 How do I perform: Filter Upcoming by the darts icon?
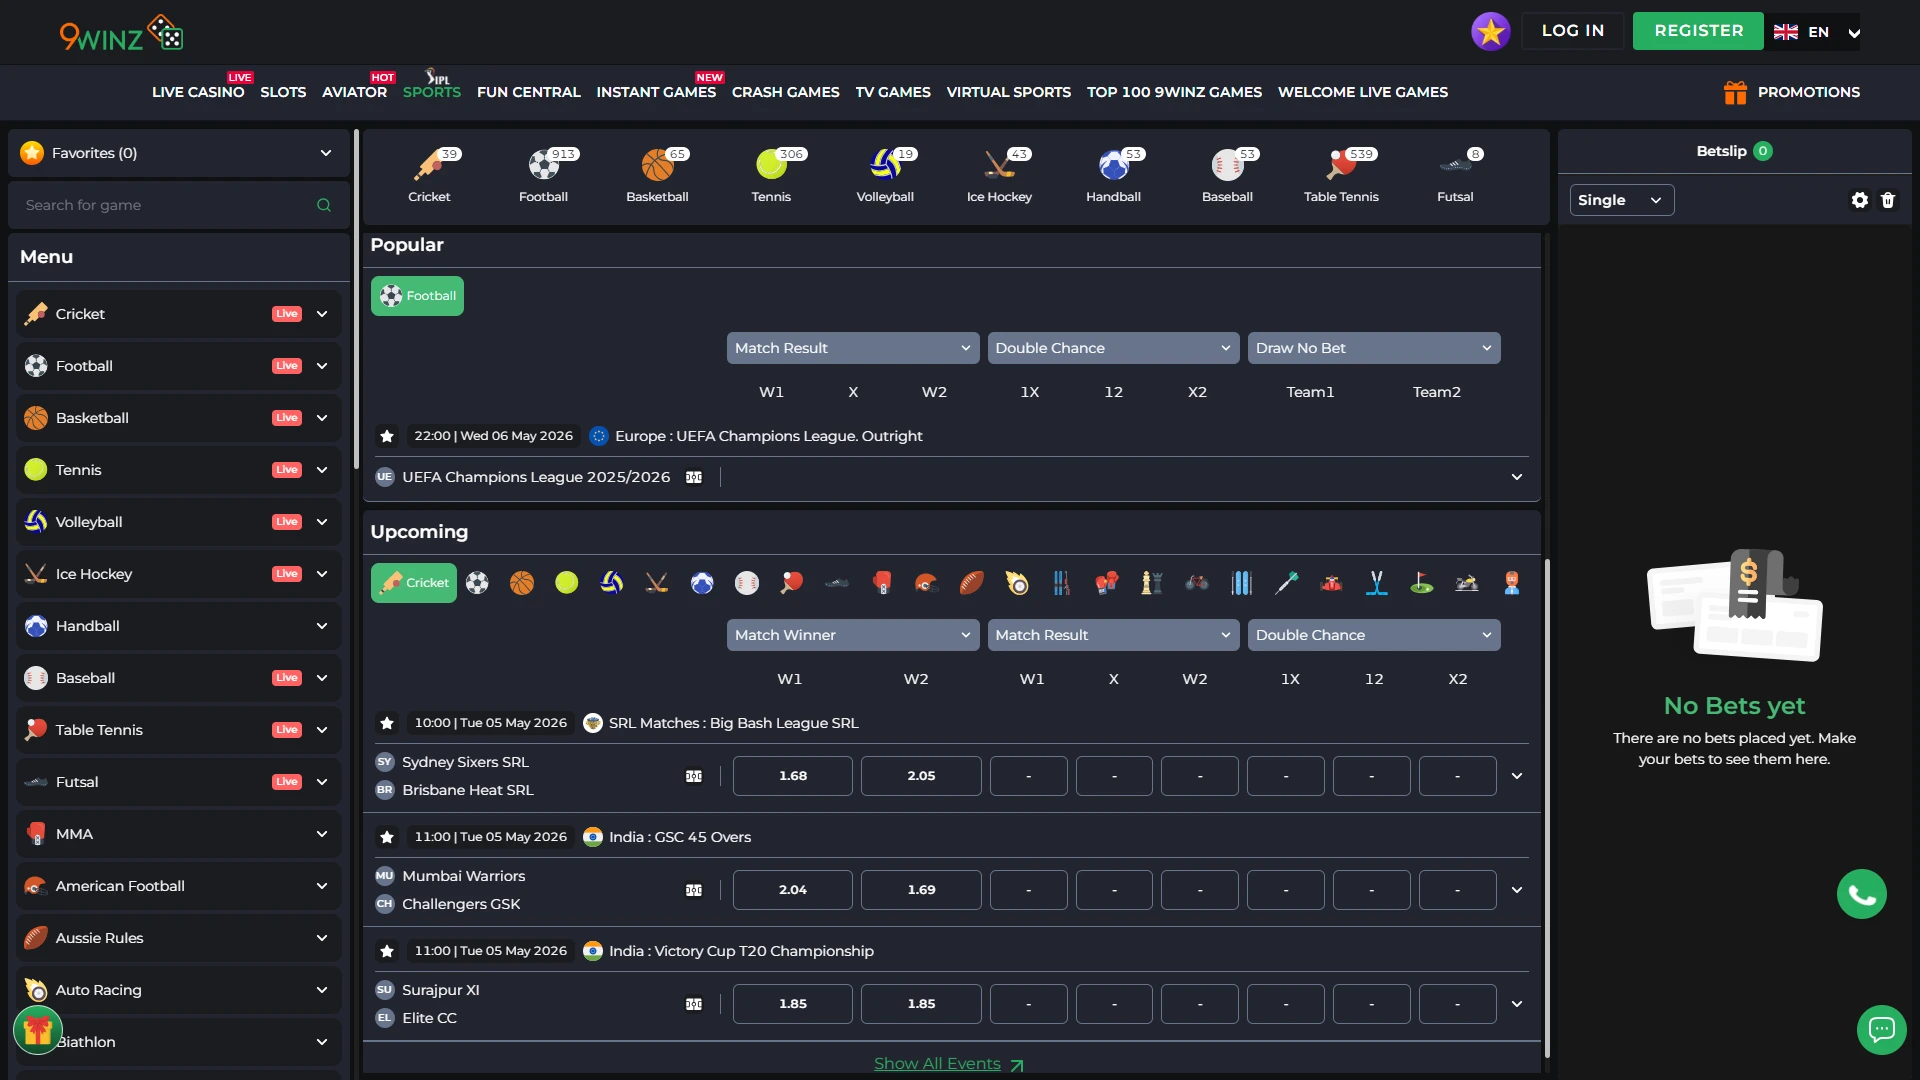point(1287,583)
